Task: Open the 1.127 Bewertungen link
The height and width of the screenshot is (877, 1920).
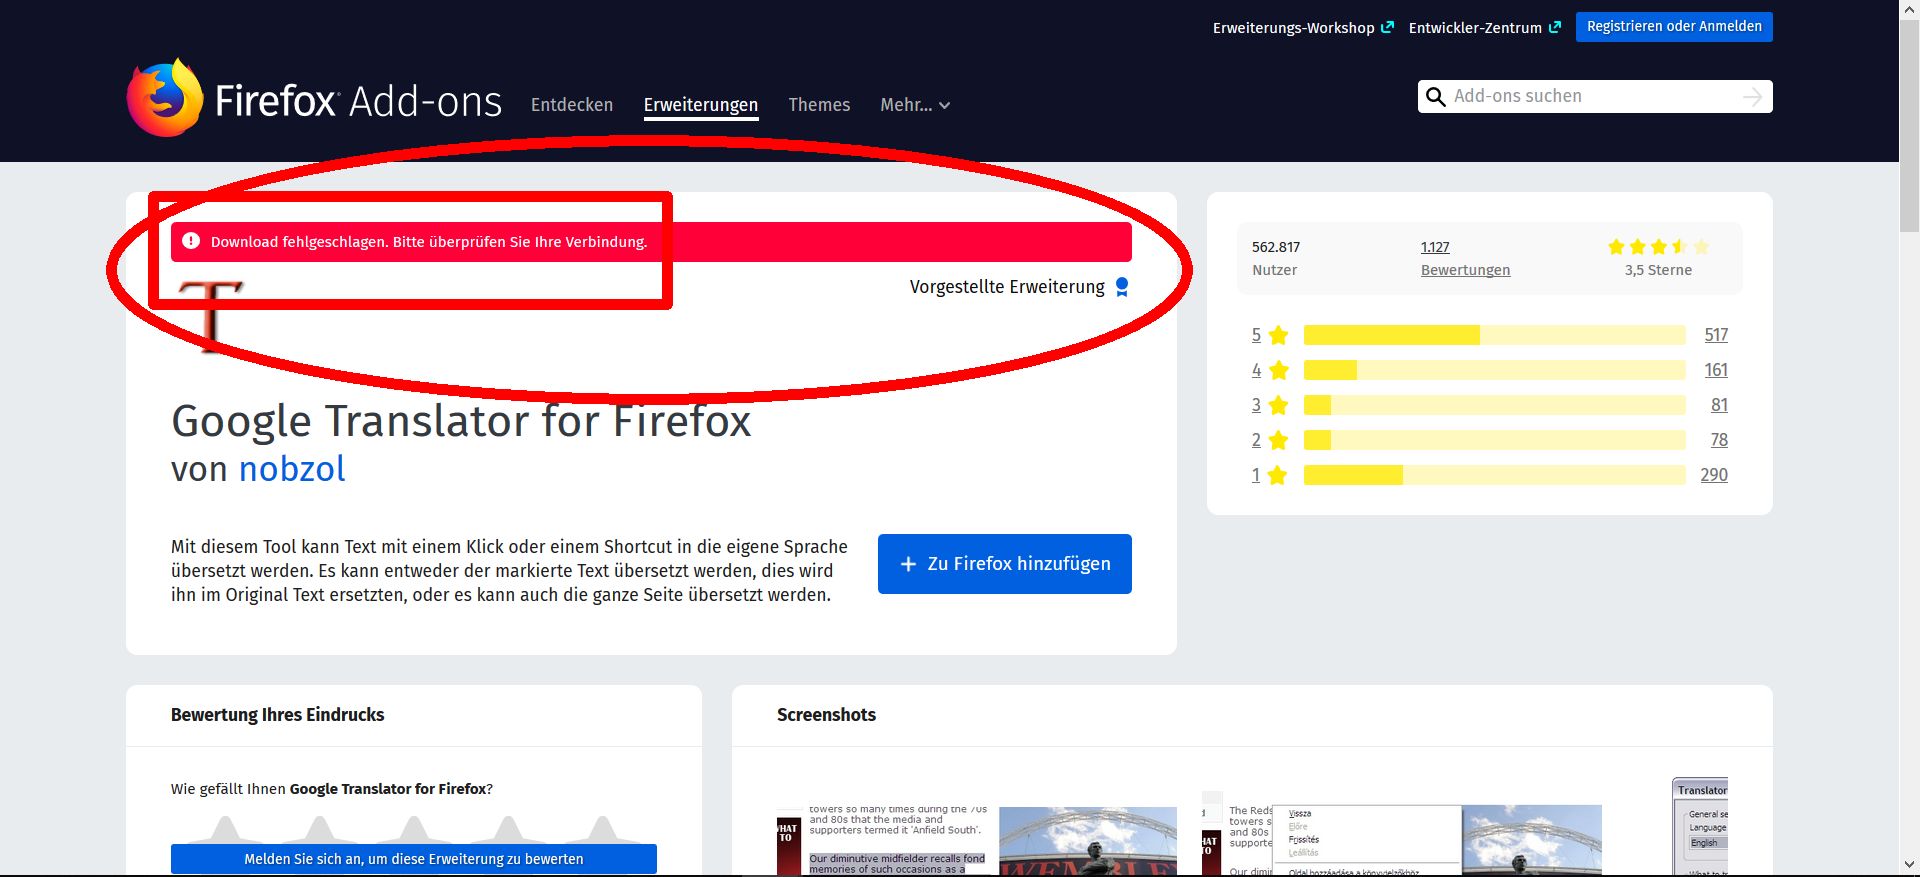Action: pos(1465,258)
